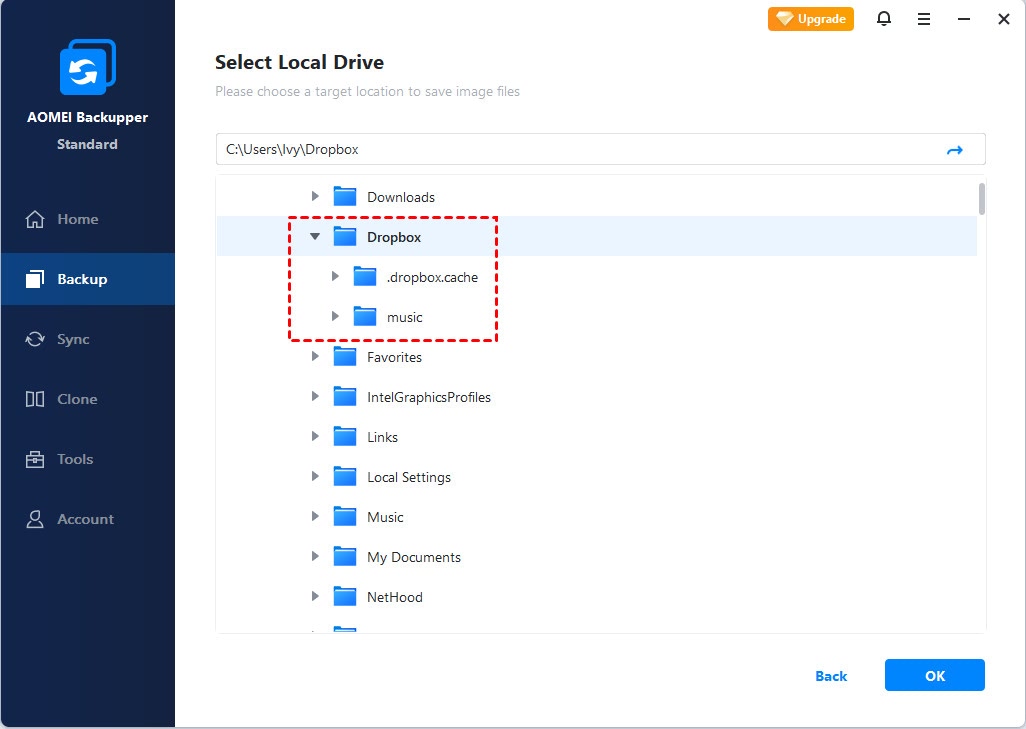Viewport: 1026px width, 729px height.
Task: Click the Dropbox folder icon
Action: click(345, 236)
